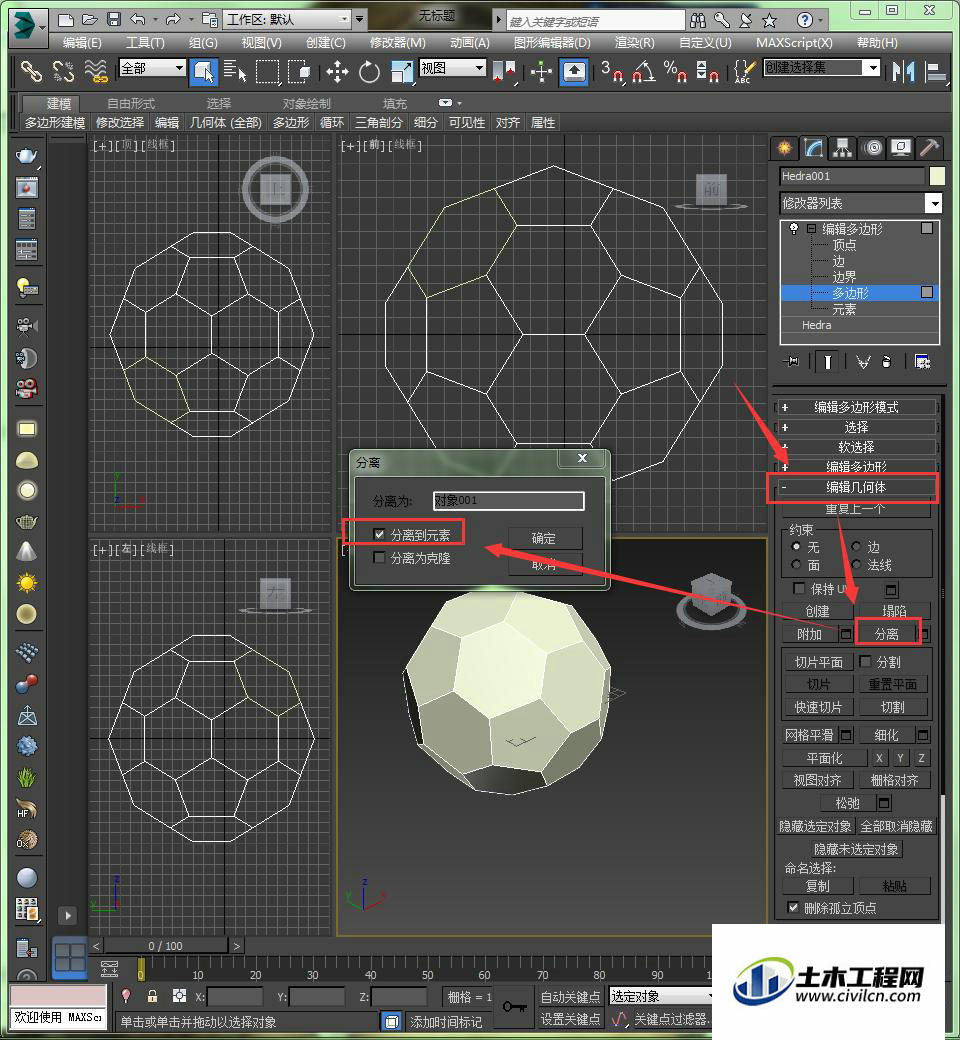Viewport: 960px width, 1040px height.
Task: Toggle the 3D Snaps icon
Action: coord(612,71)
